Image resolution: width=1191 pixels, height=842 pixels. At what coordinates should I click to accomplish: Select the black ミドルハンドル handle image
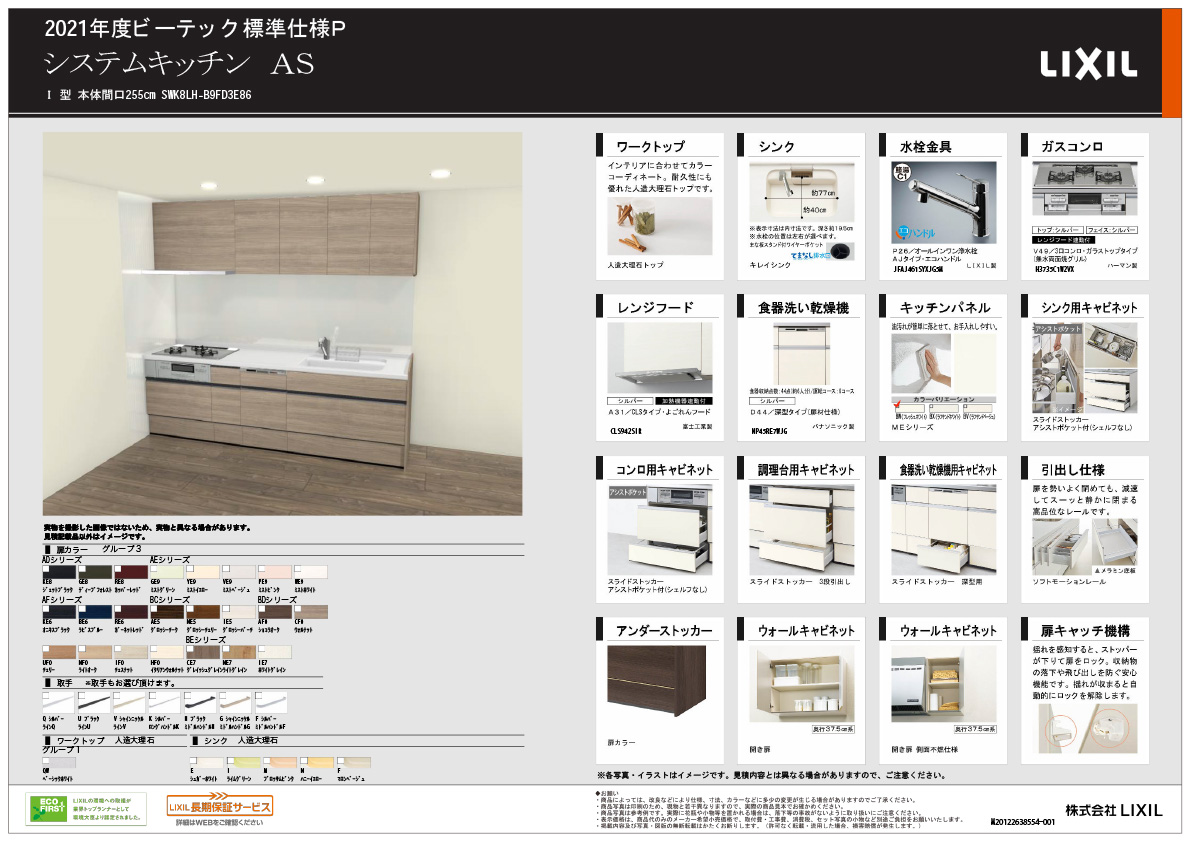tap(200, 702)
